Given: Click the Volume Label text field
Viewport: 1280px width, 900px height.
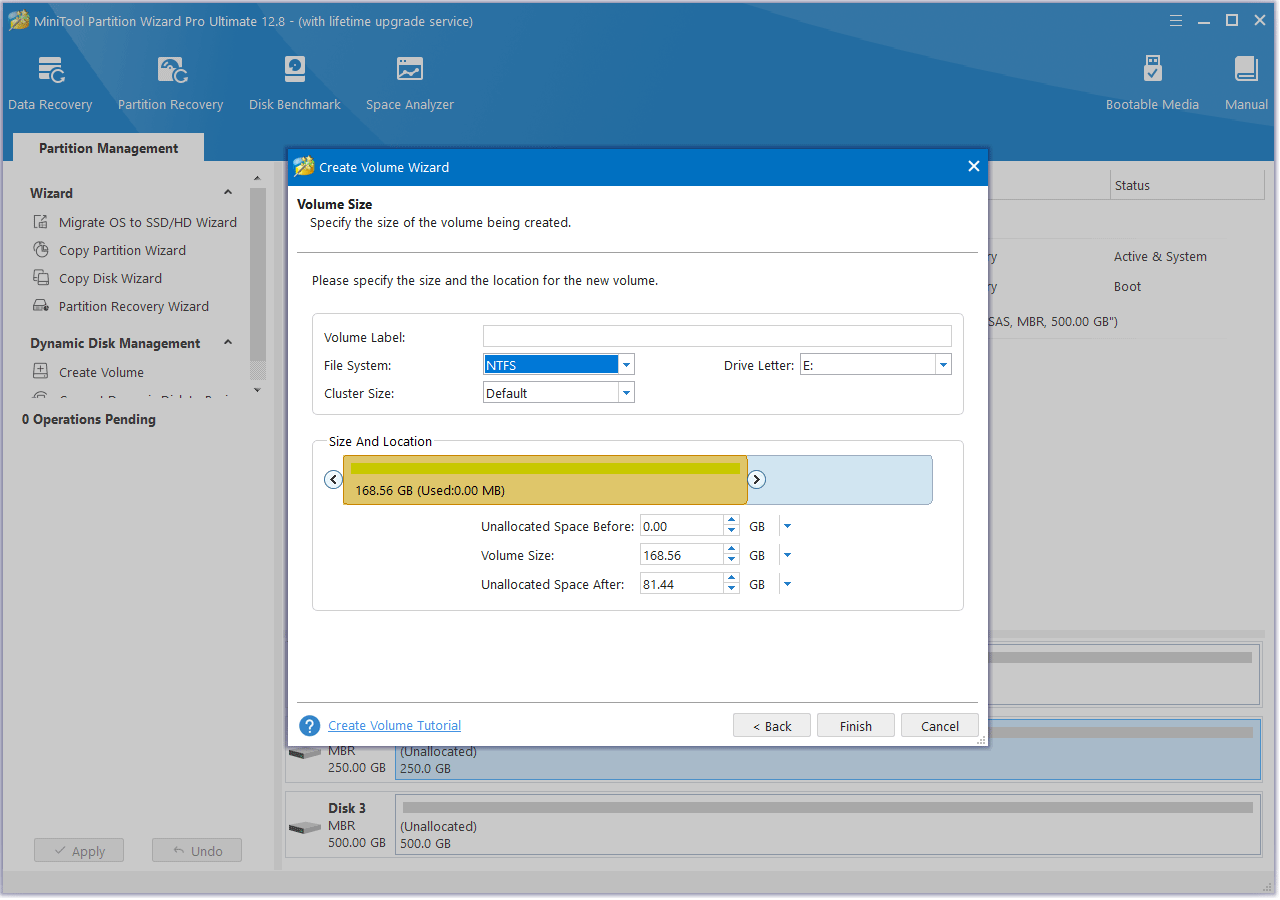Looking at the screenshot, I should pyautogui.click(x=717, y=336).
